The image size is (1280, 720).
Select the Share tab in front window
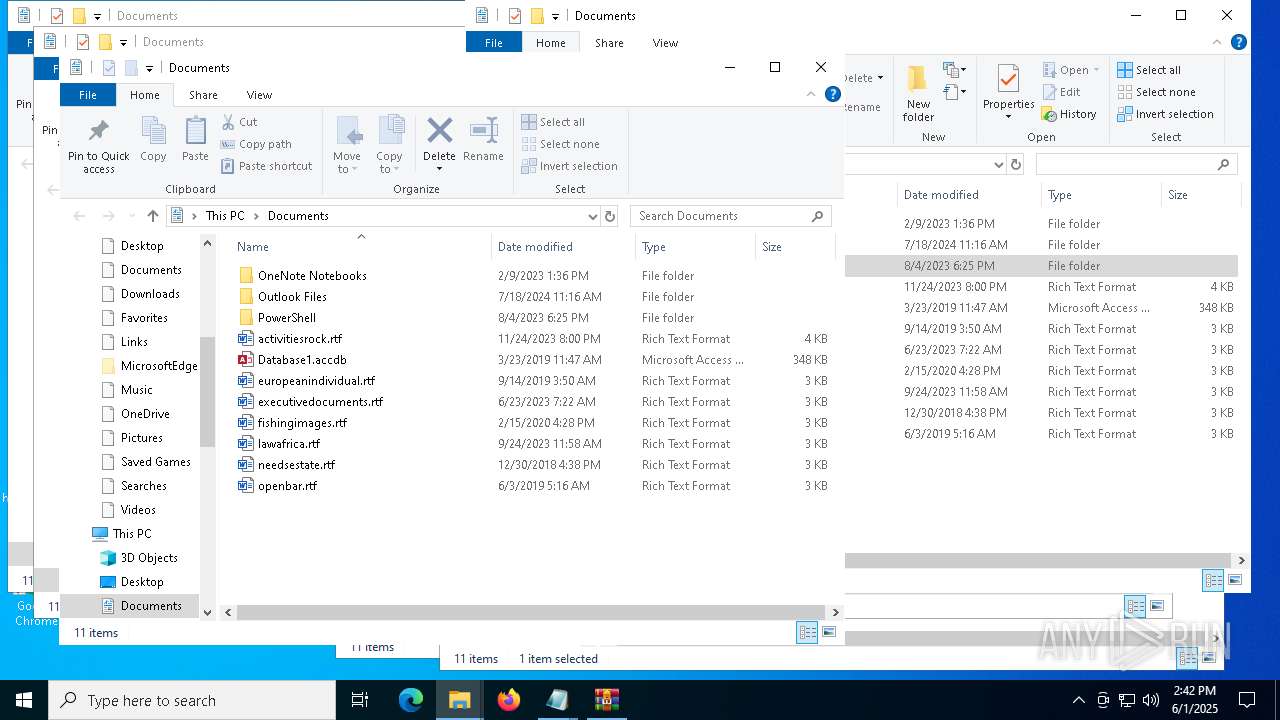point(203,95)
